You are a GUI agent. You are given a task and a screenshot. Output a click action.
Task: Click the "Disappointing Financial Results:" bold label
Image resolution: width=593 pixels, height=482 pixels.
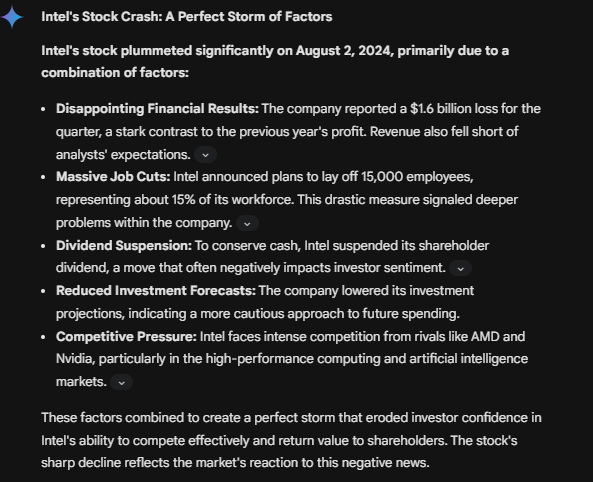[x=157, y=109]
